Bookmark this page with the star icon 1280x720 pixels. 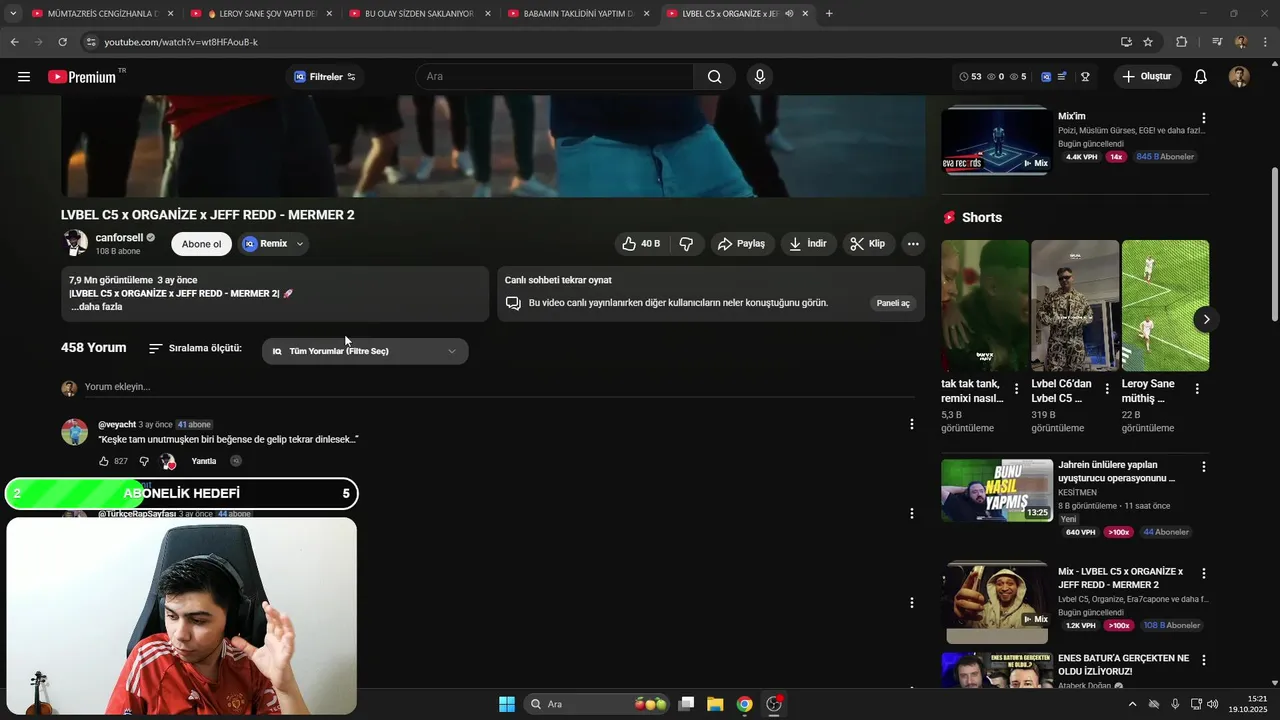click(x=1148, y=42)
